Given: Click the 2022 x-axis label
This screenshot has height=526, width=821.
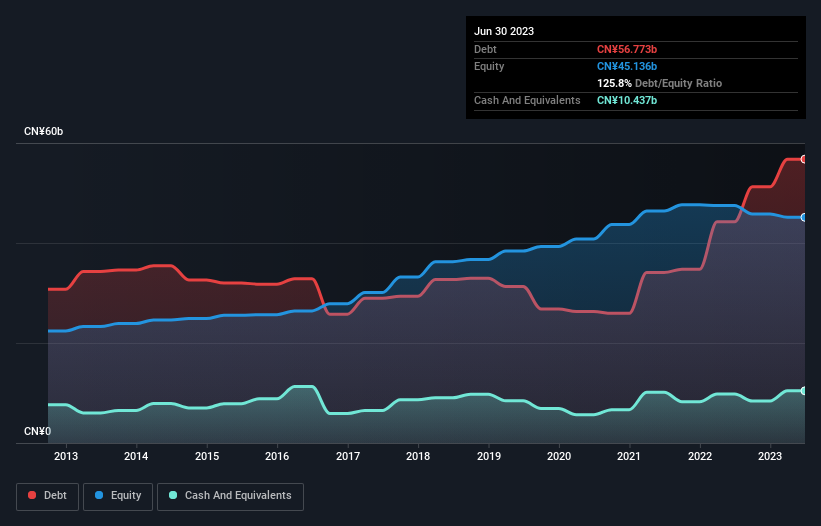Looking at the screenshot, I should coord(700,456).
